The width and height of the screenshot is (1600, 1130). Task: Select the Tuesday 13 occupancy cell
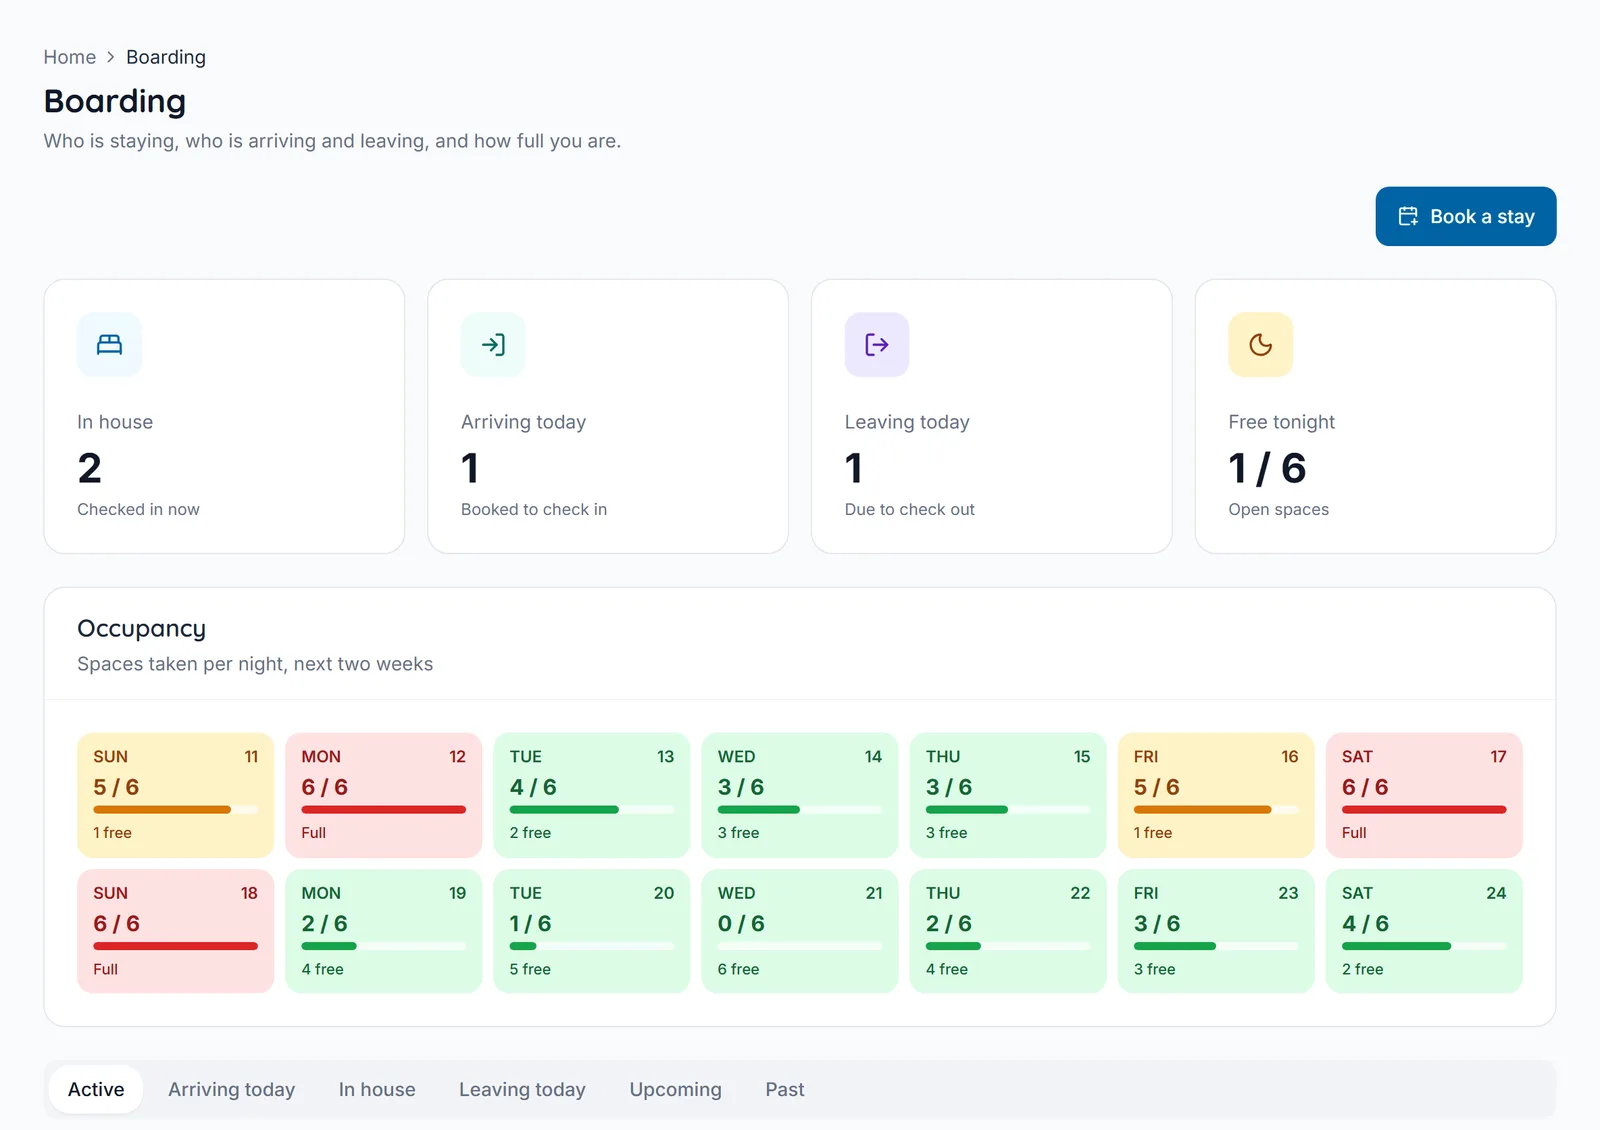[592, 795]
